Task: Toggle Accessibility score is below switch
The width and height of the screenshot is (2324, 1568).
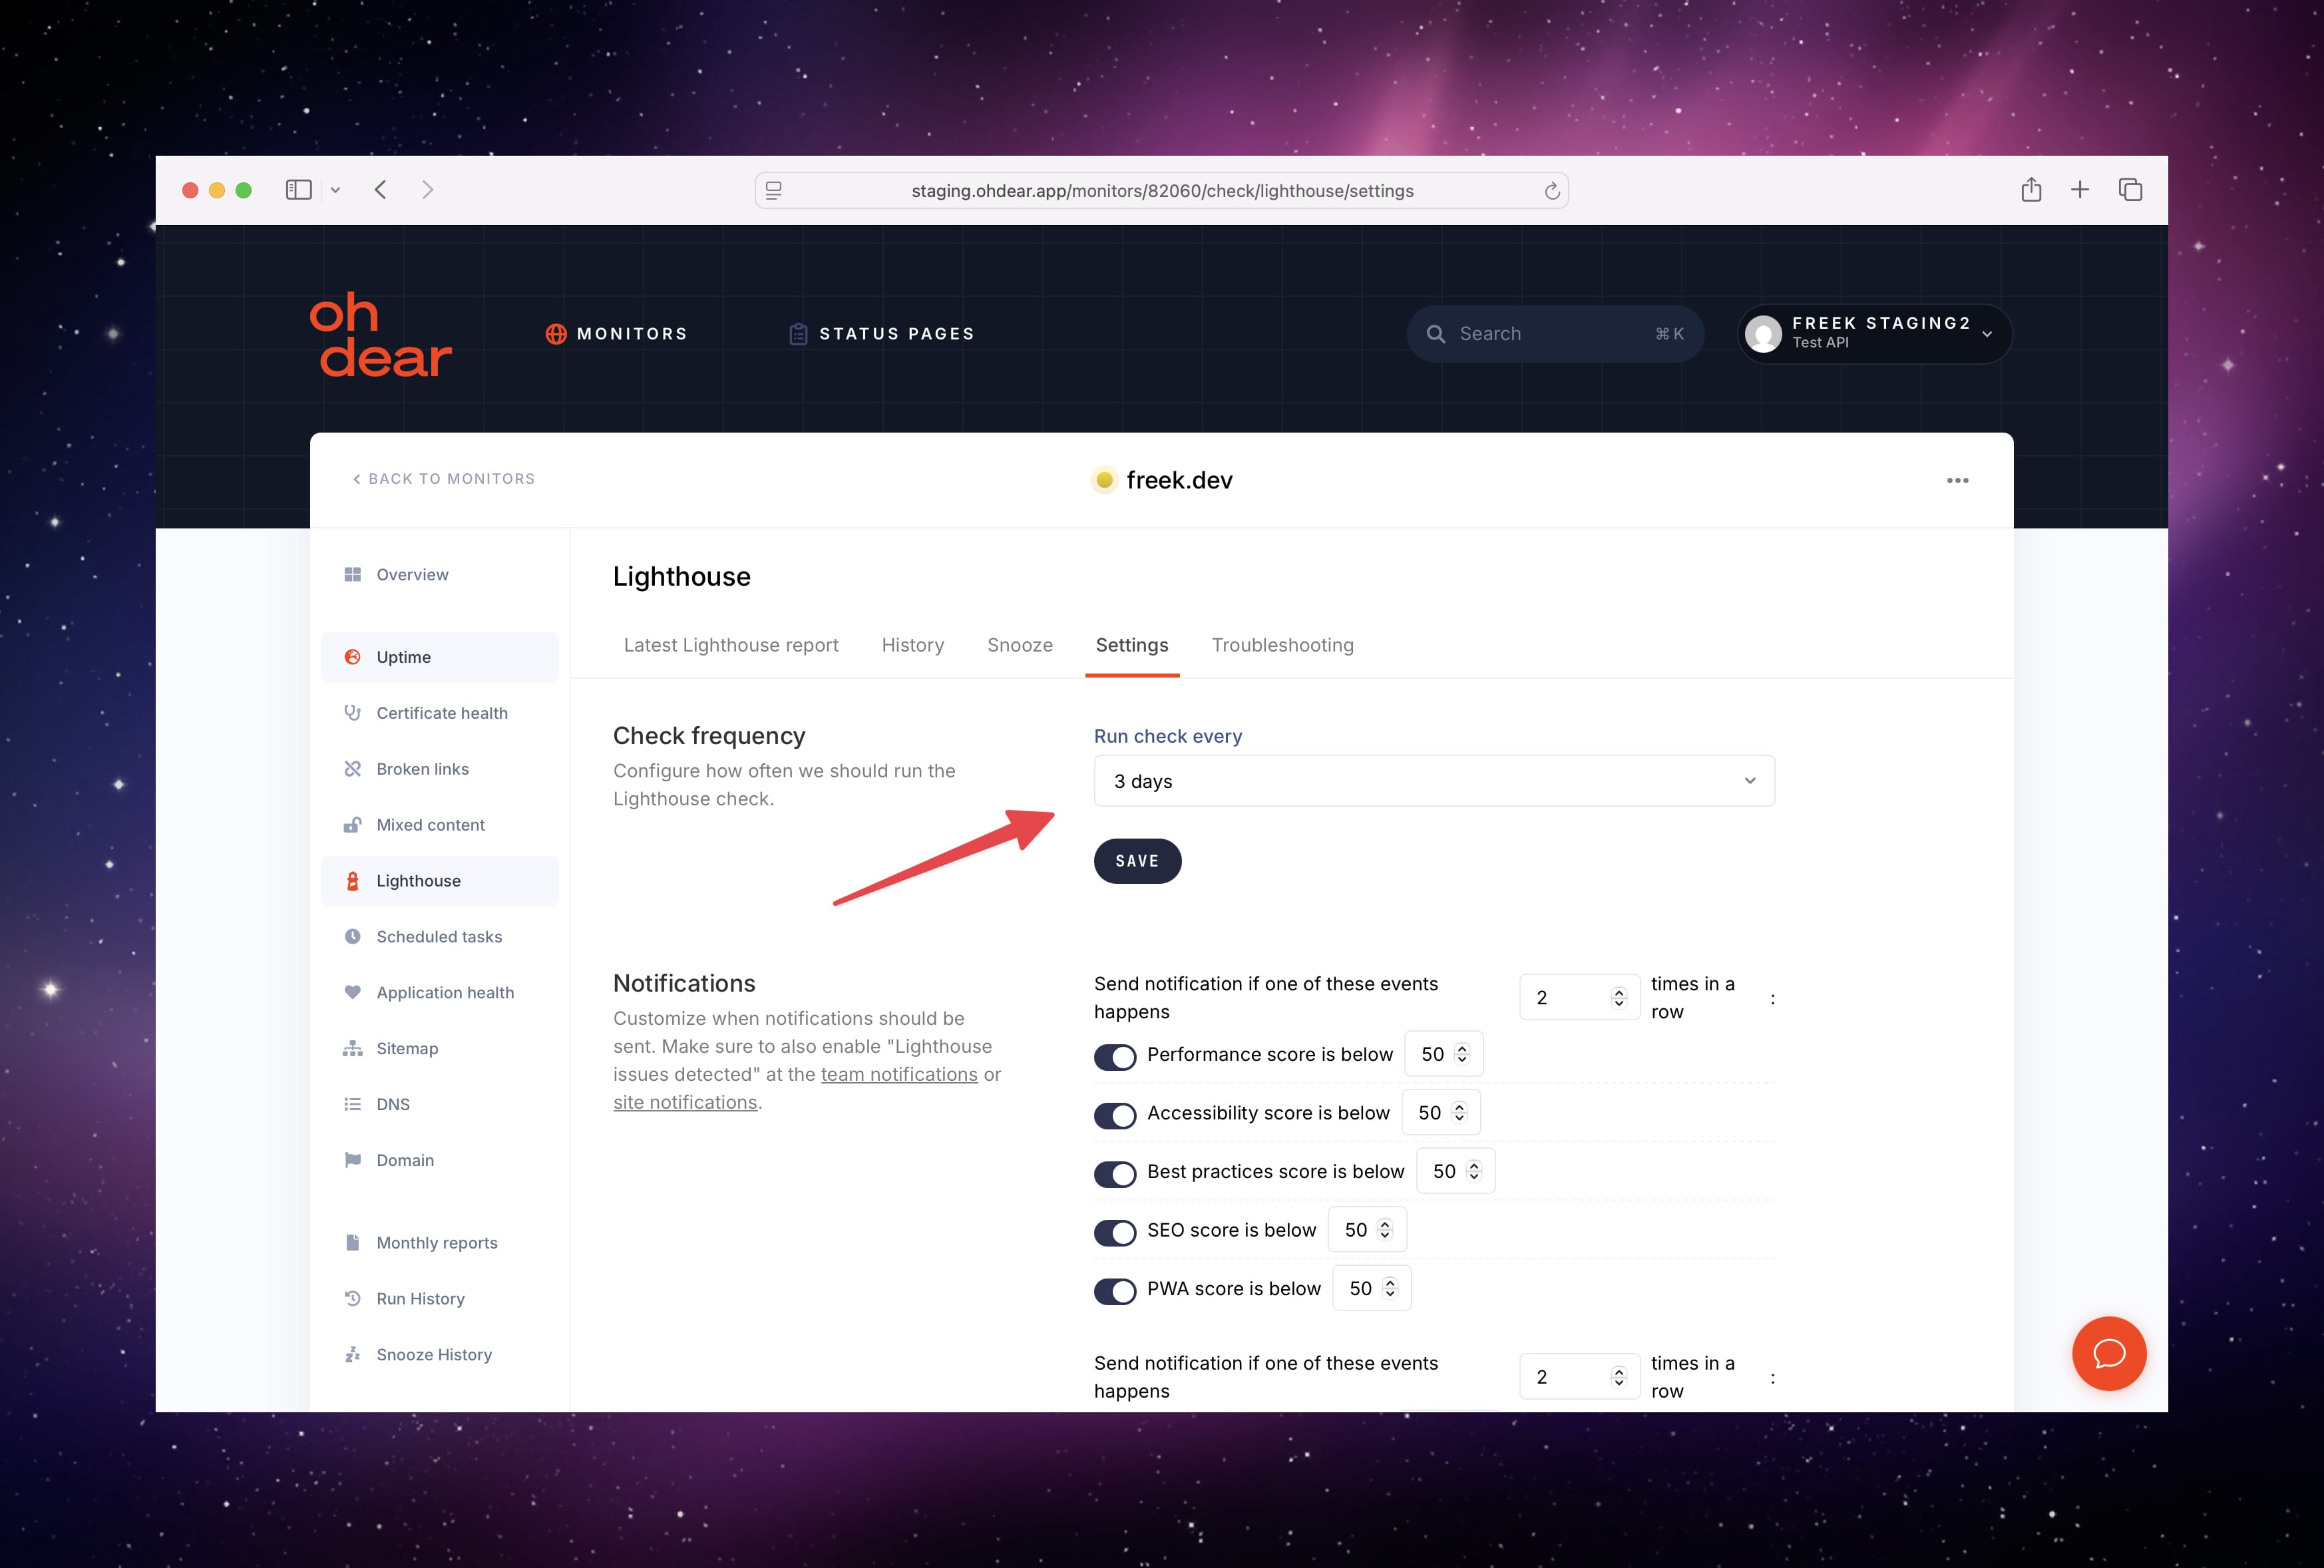Action: click(1115, 1116)
